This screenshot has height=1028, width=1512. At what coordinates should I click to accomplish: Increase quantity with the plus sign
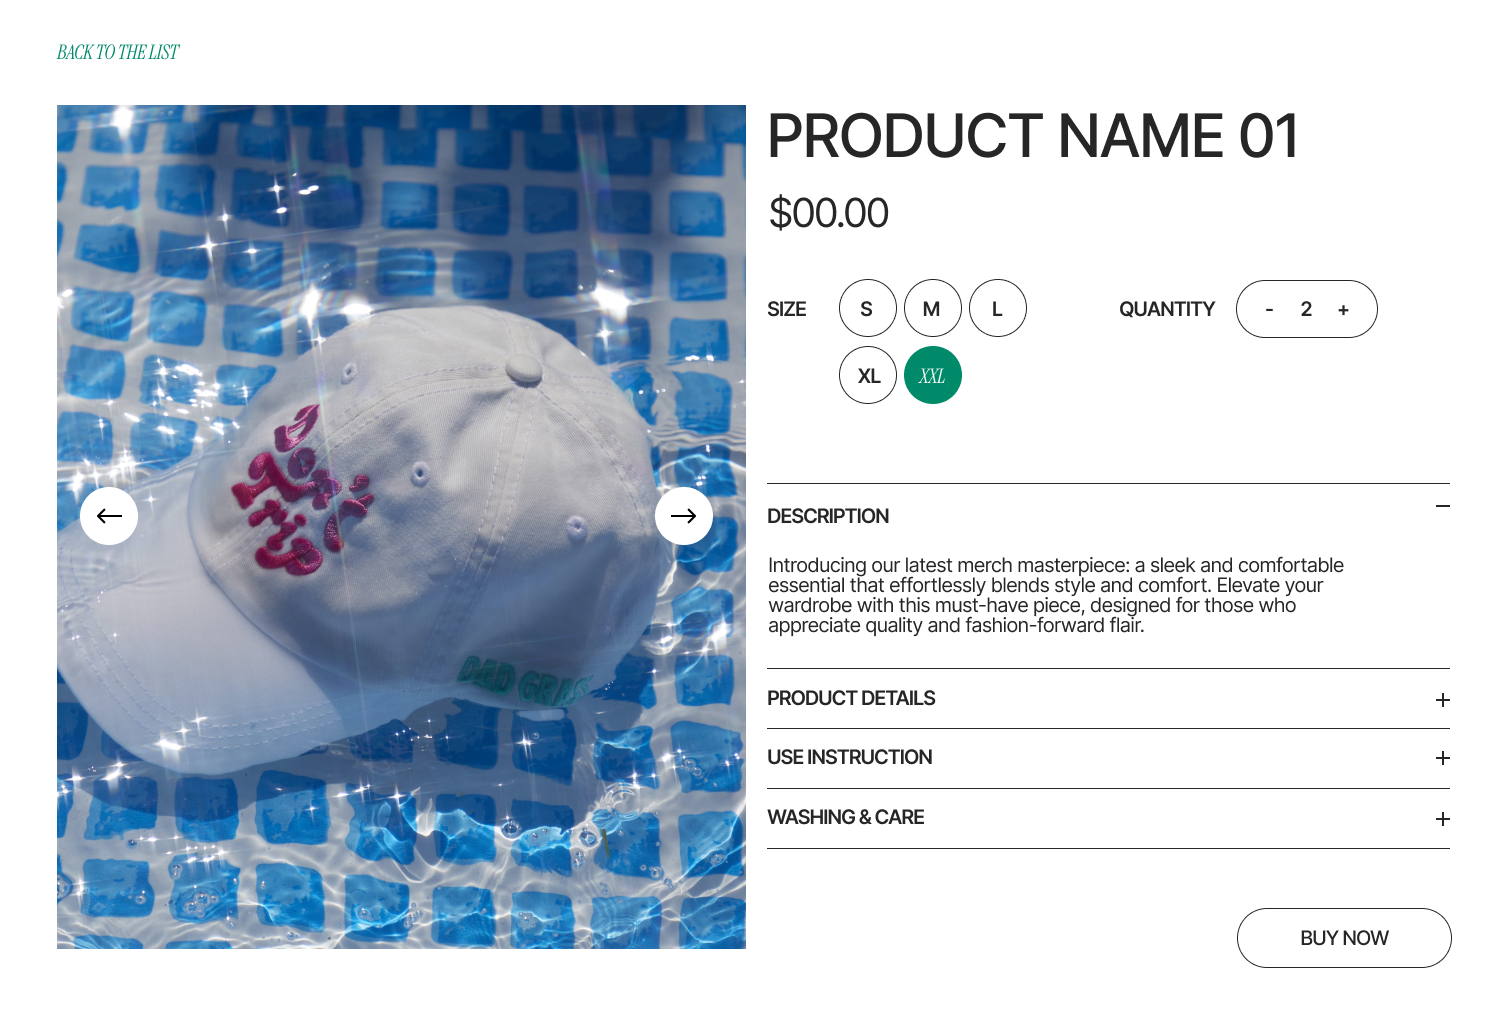coord(1343,310)
